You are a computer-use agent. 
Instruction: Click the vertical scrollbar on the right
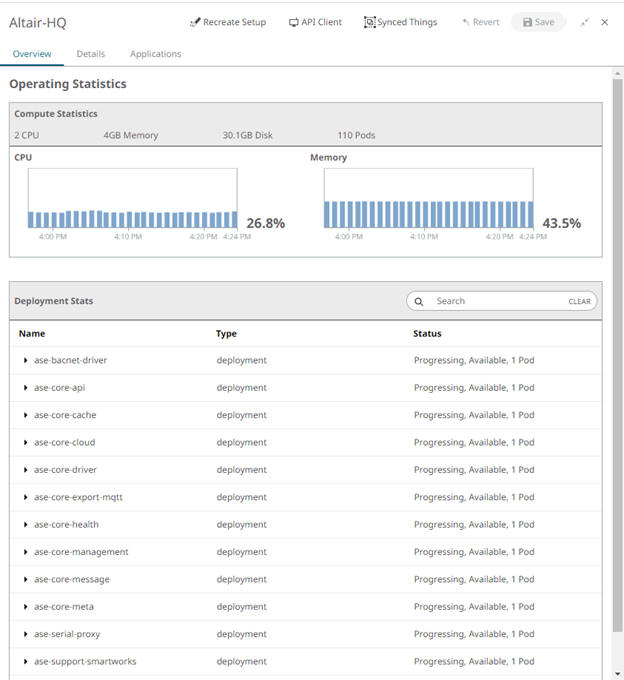617,350
